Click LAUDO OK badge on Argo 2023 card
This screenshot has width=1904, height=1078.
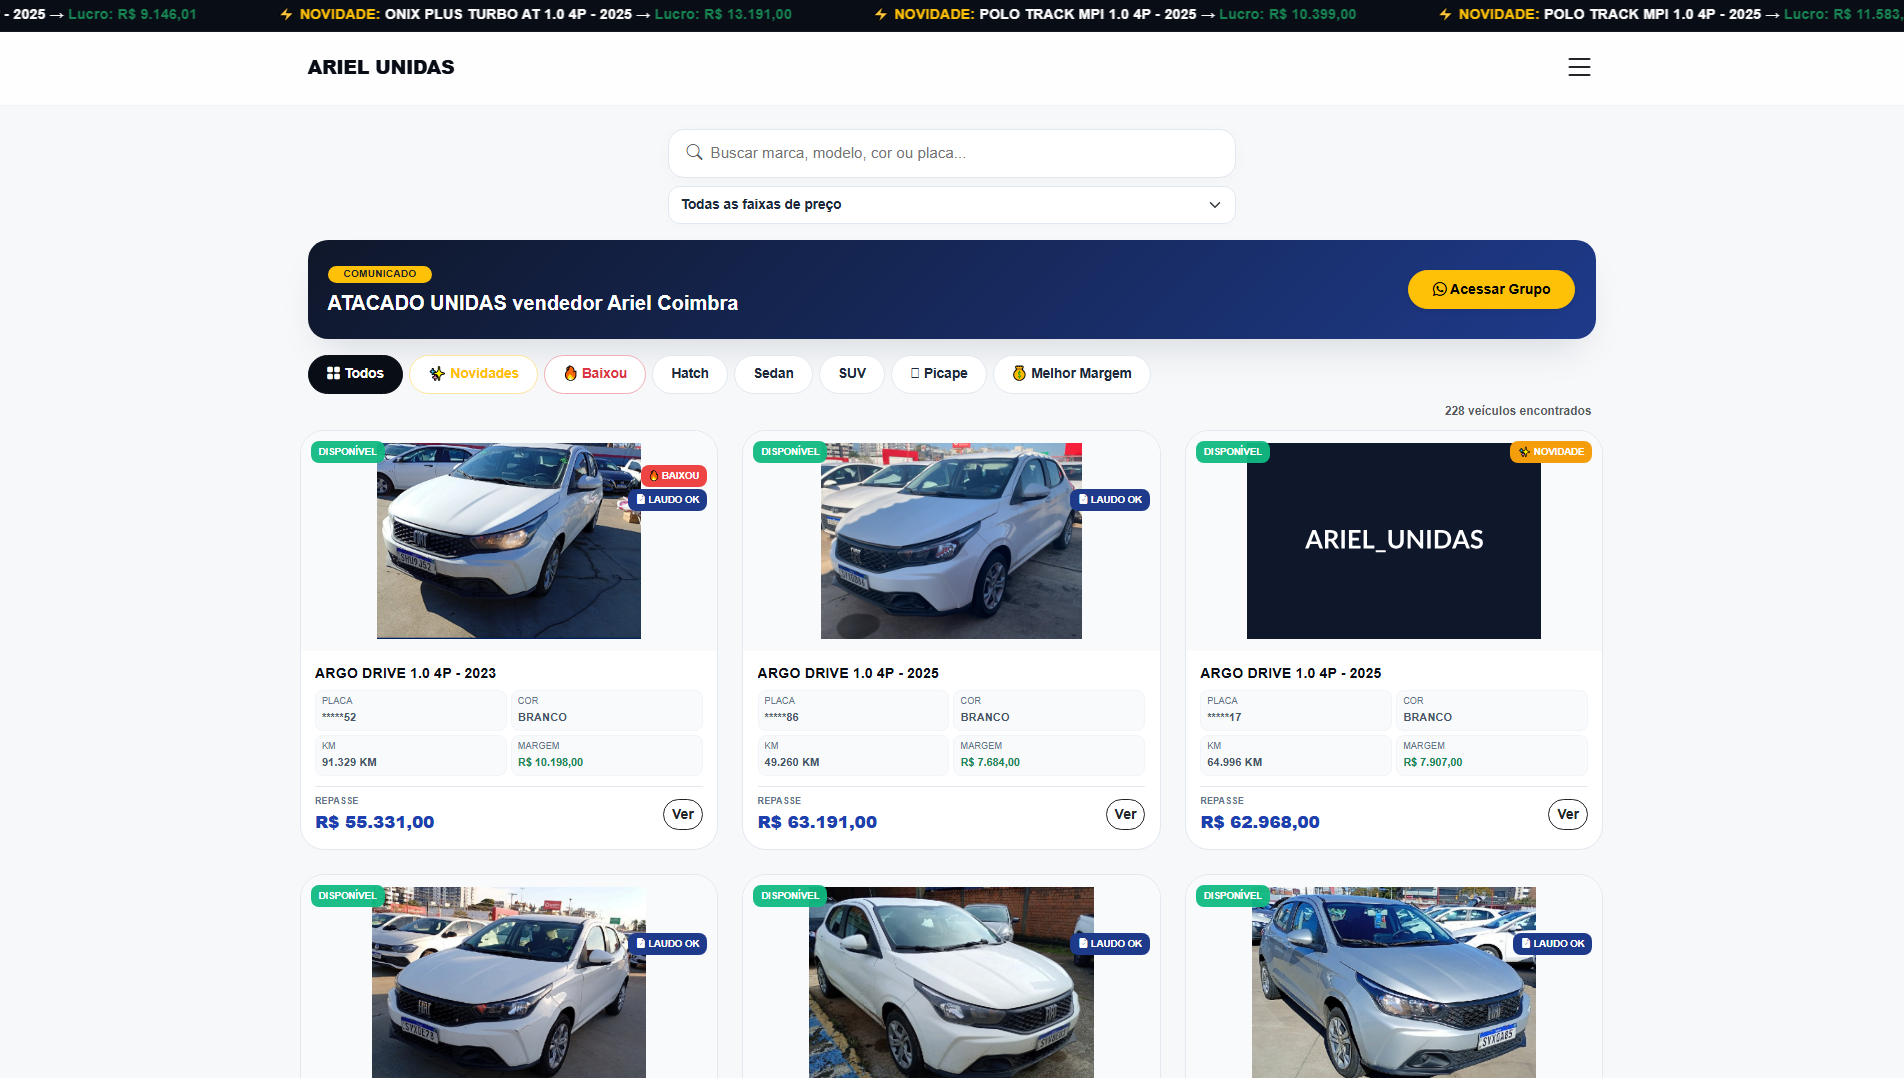(668, 500)
